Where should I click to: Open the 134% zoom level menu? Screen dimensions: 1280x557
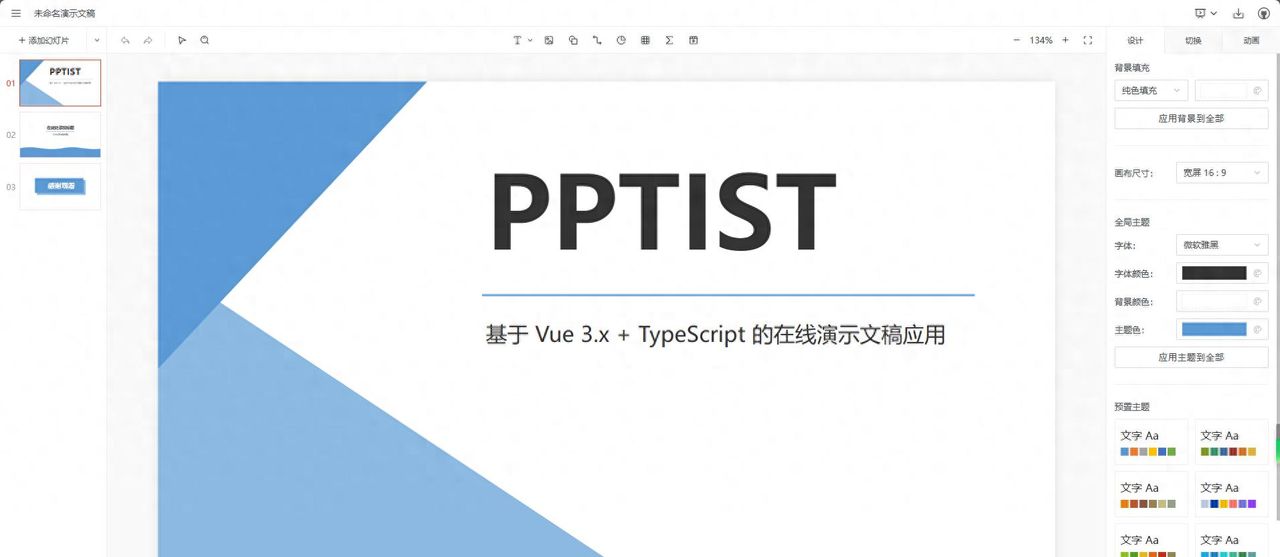[1041, 40]
